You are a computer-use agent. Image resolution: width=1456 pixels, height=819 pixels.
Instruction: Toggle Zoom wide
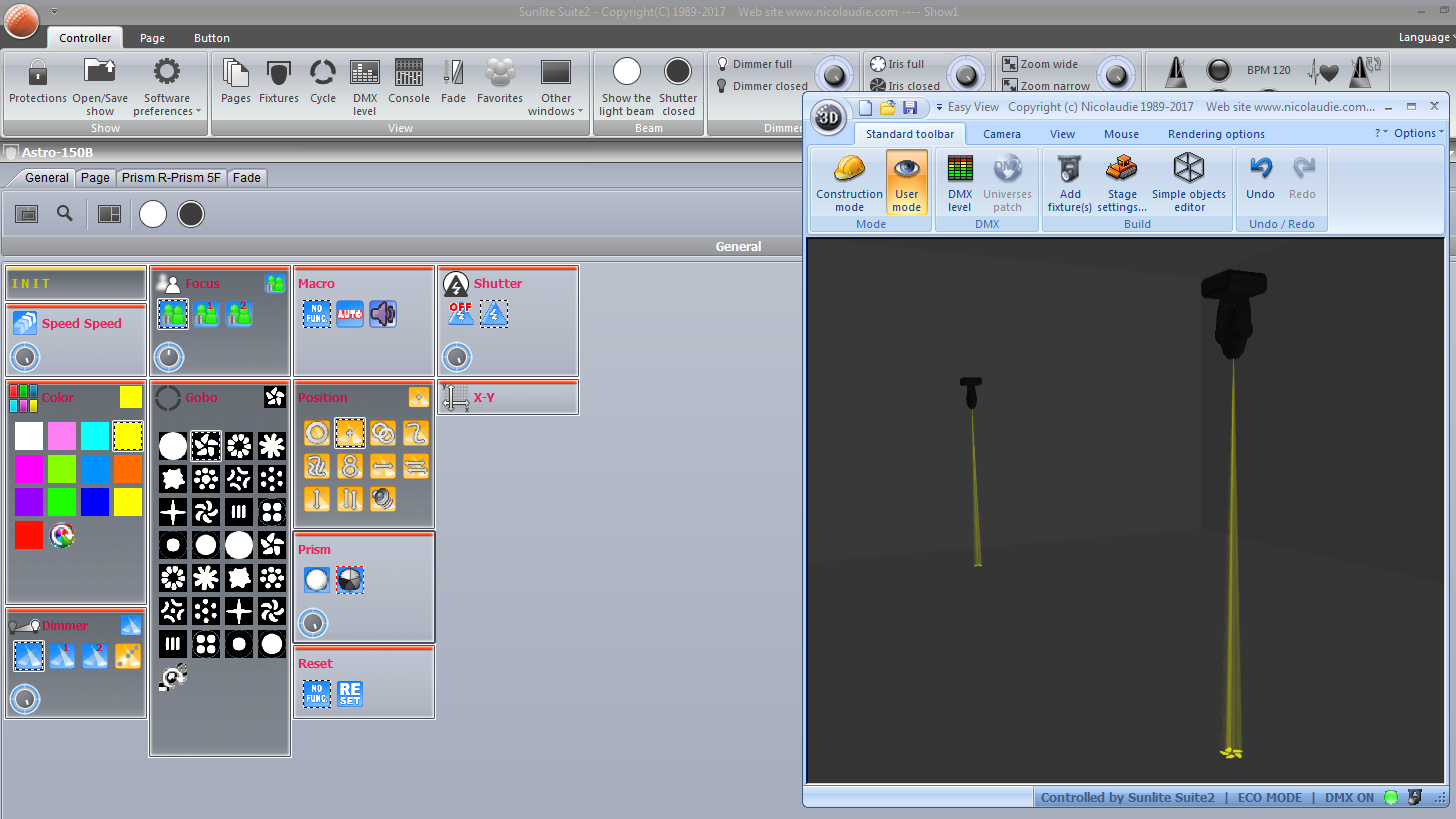click(x=1040, y=64)
